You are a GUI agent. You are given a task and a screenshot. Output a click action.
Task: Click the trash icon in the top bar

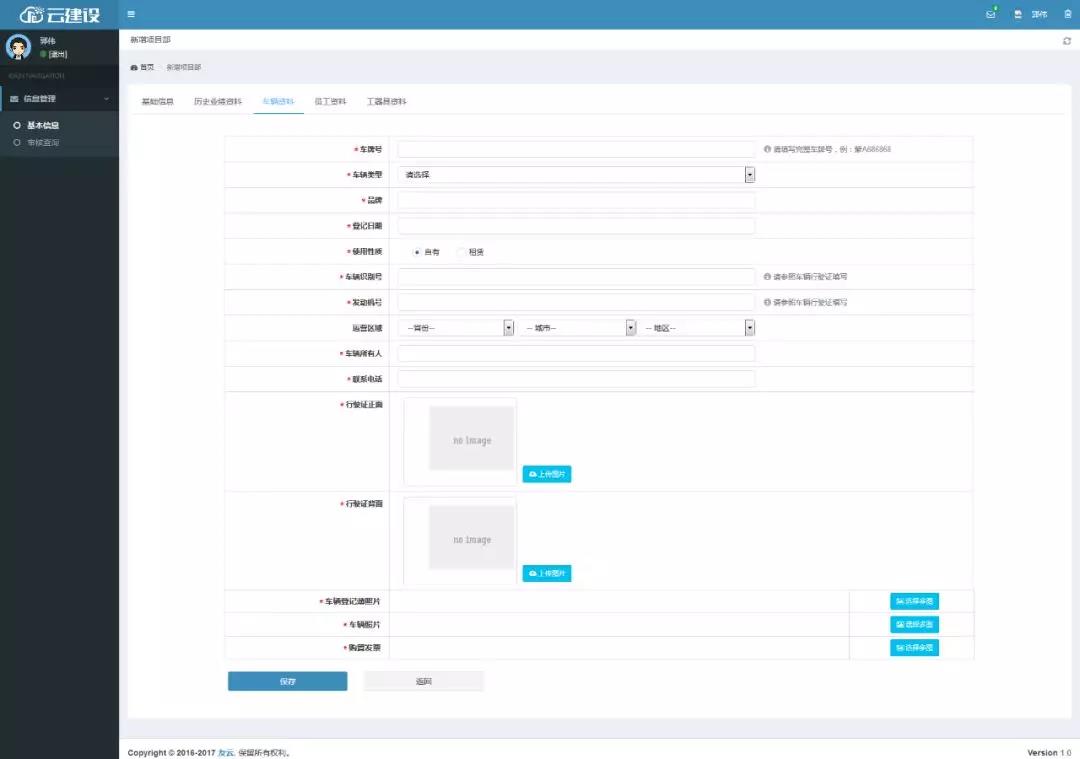pyautogui.click(x=1067, y=14)
